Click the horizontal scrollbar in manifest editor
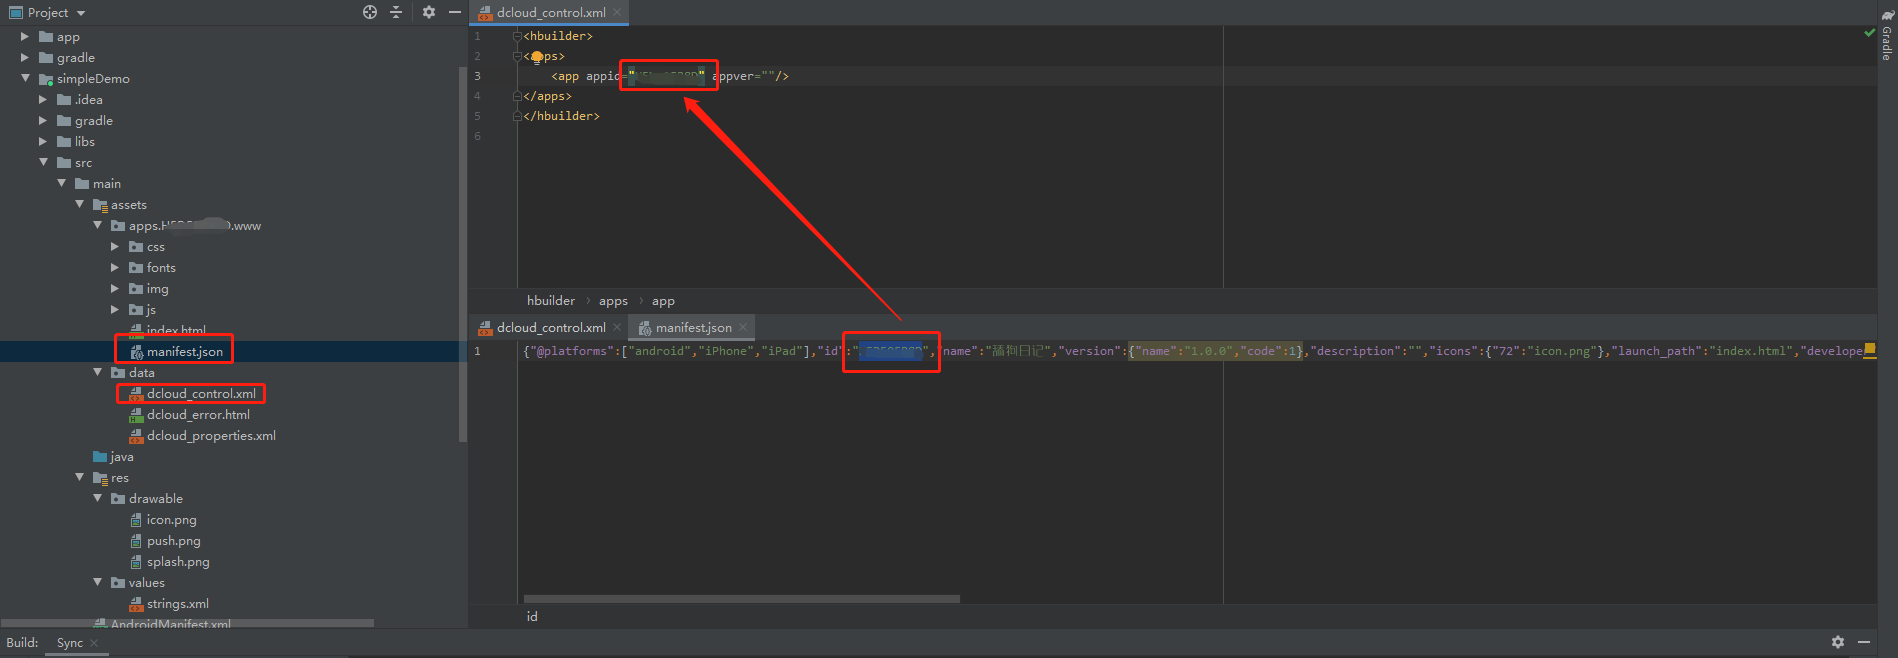 741,599
